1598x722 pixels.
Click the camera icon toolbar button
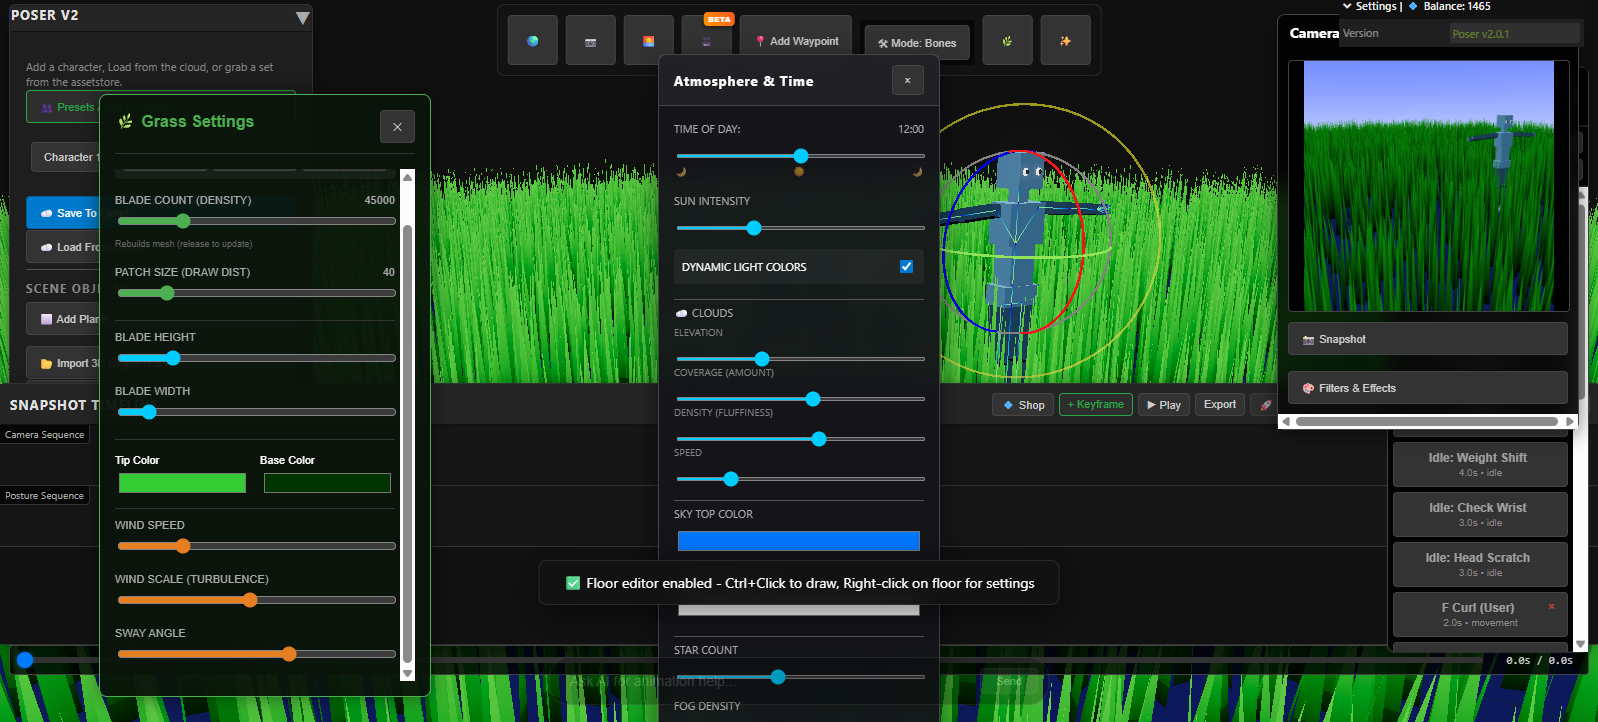(590, 41)
